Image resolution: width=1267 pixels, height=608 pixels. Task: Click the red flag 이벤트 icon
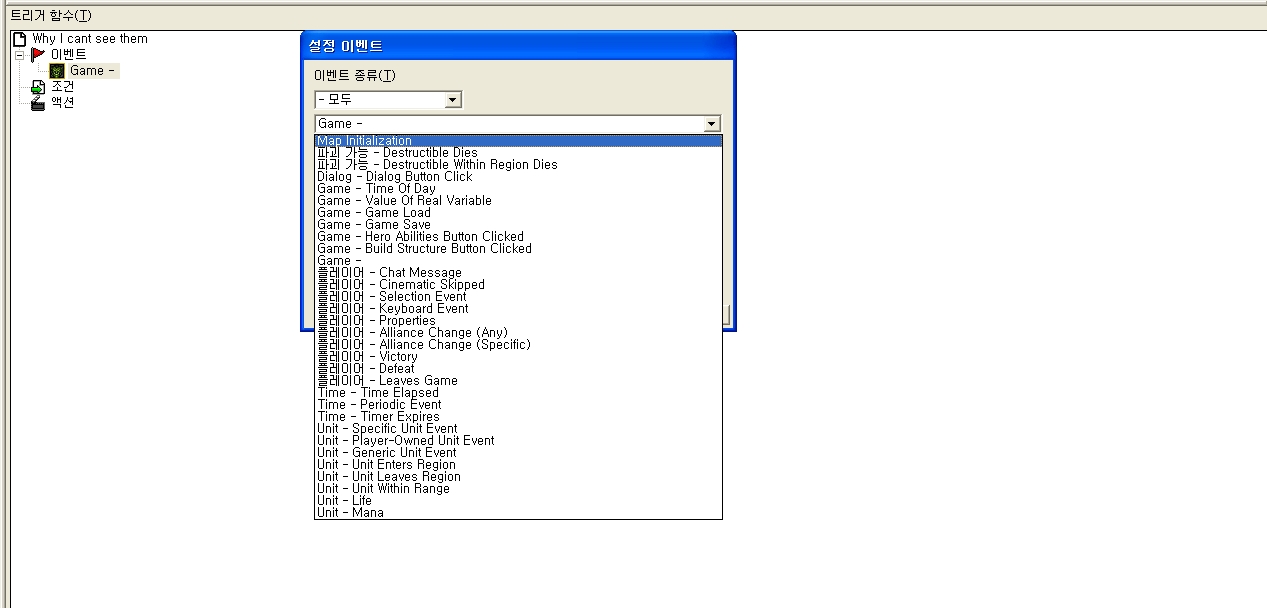click(x=38, y=54)
